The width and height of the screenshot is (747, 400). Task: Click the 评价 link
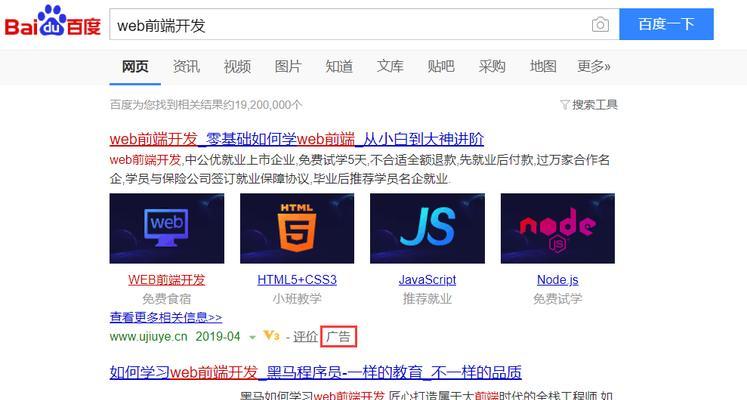(x=305, y=337)
